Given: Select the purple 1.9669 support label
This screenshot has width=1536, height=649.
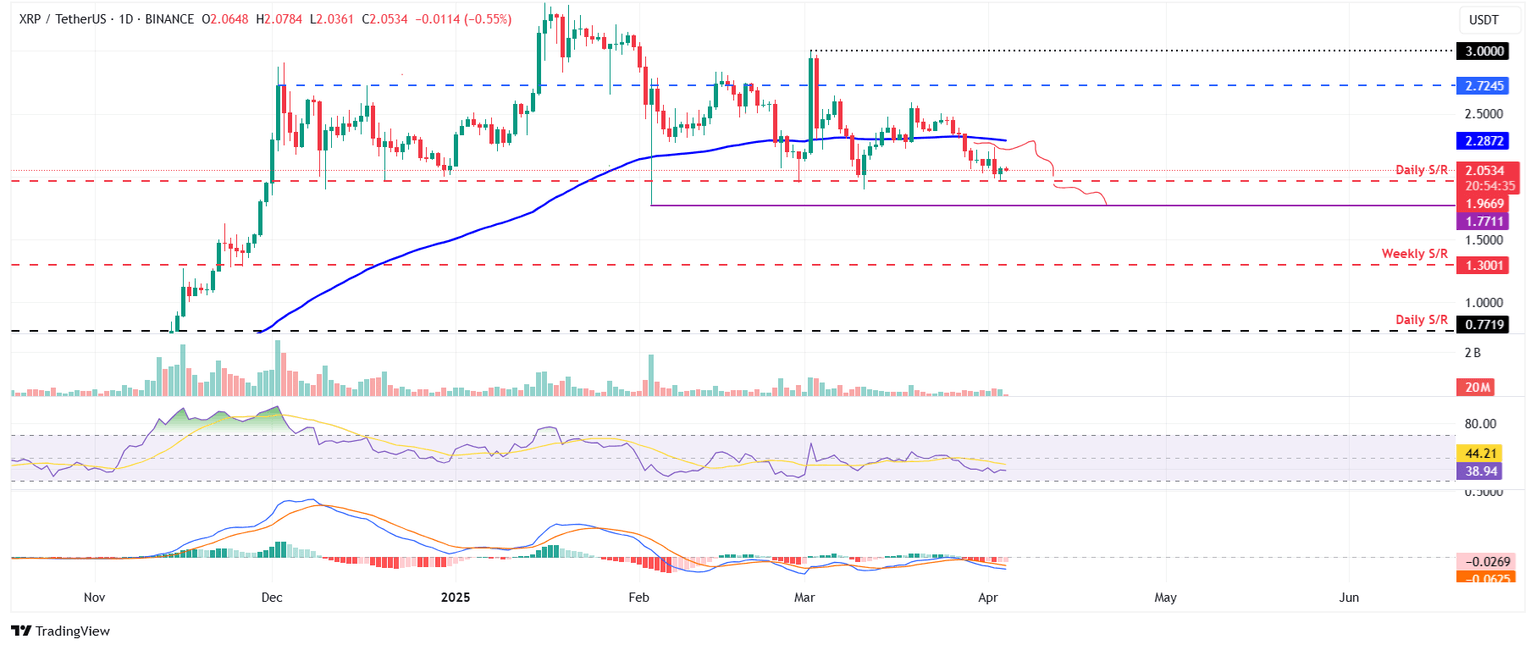Looking at the screenshot, I should click(1483, 203).
